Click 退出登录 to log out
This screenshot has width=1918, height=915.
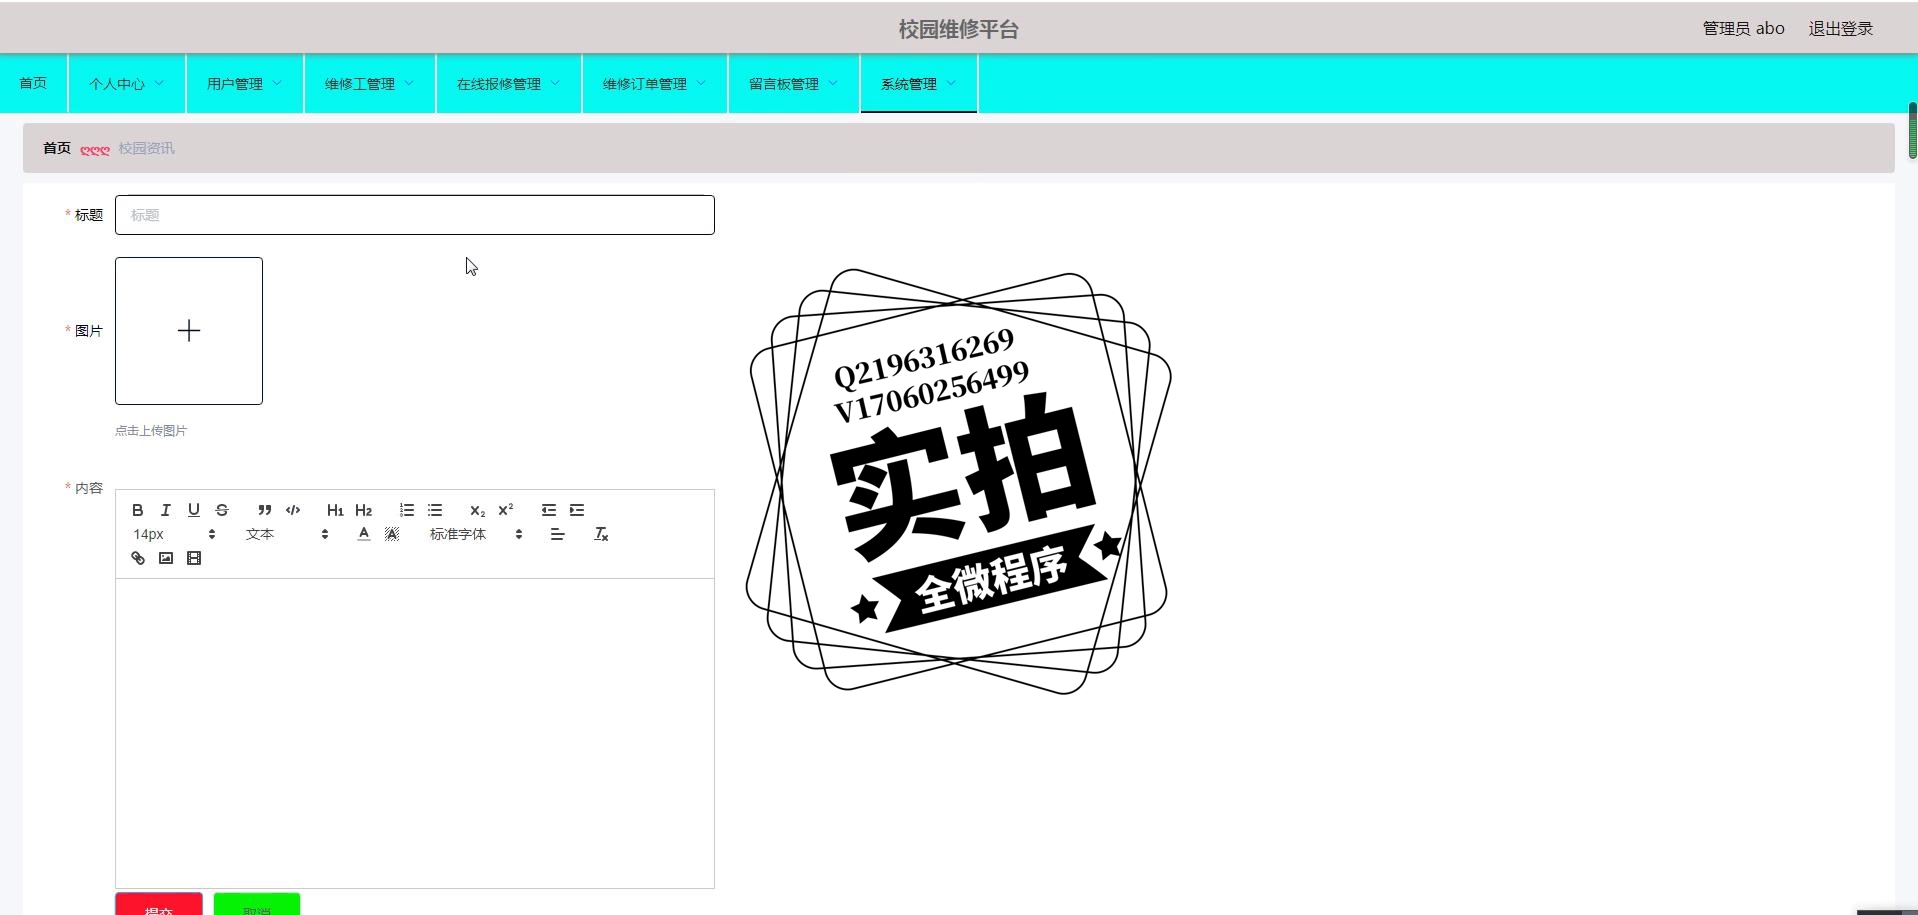[x=1840, y=28]
